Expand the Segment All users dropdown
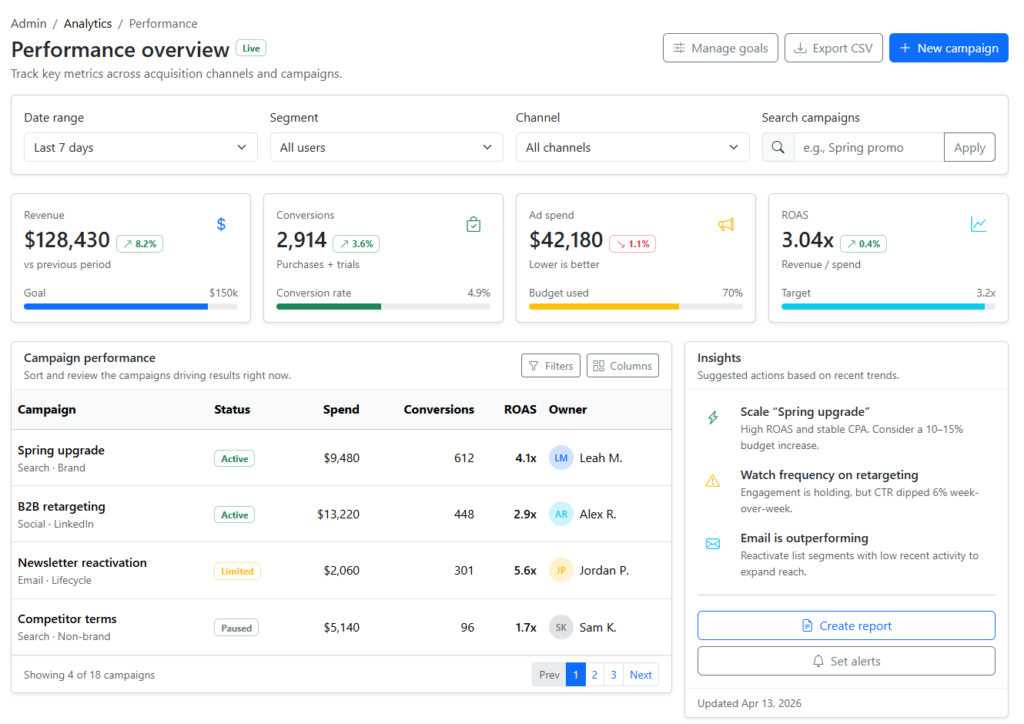 click(386, 147)
